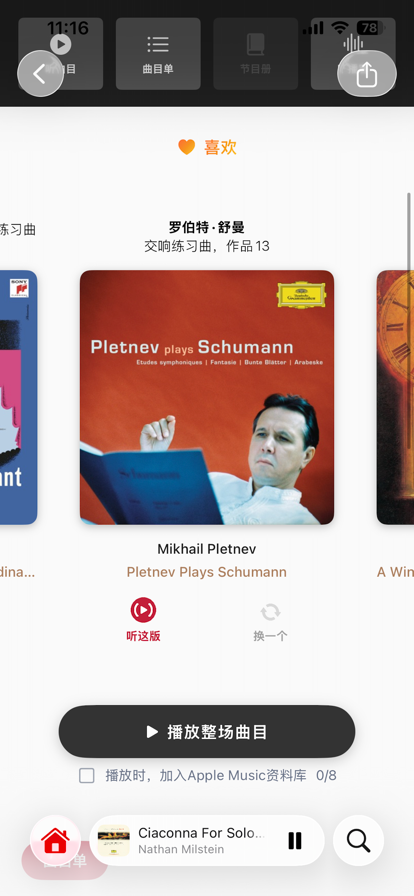Open the 节目册 booklet tab
This screenshot has height=896, width=414.
256,54
